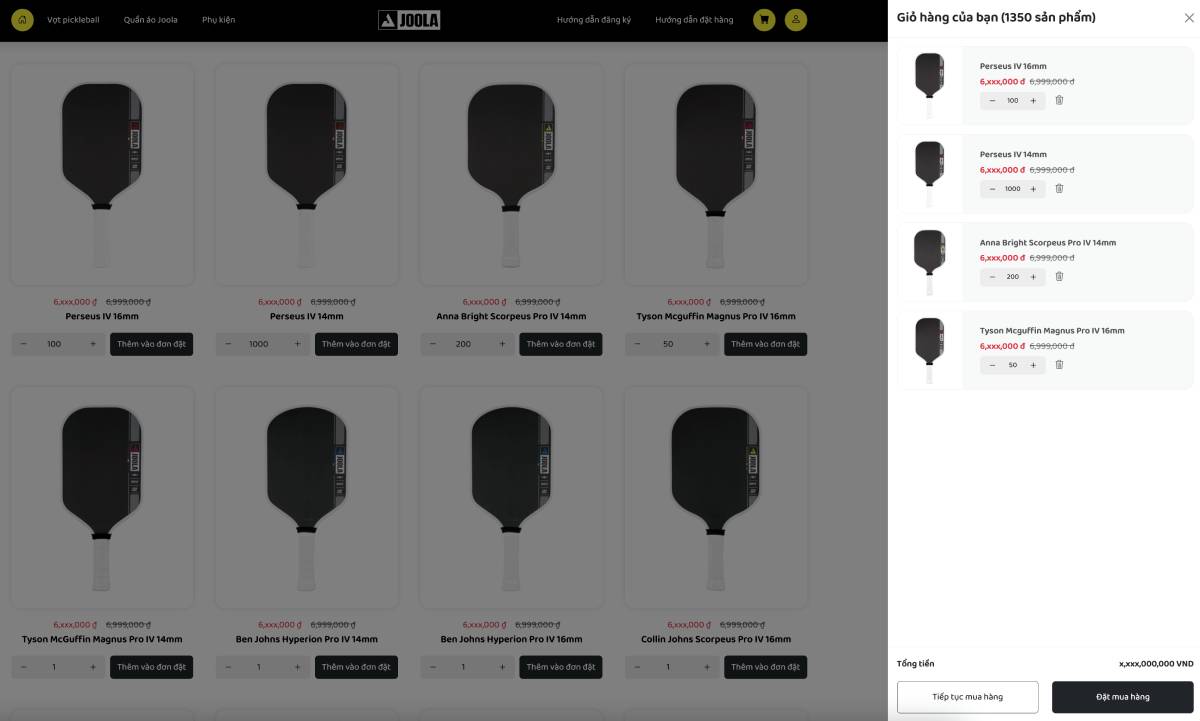1200x721 pixels.
Task: Go to Quần áo Joola menu
Action: 151,20
